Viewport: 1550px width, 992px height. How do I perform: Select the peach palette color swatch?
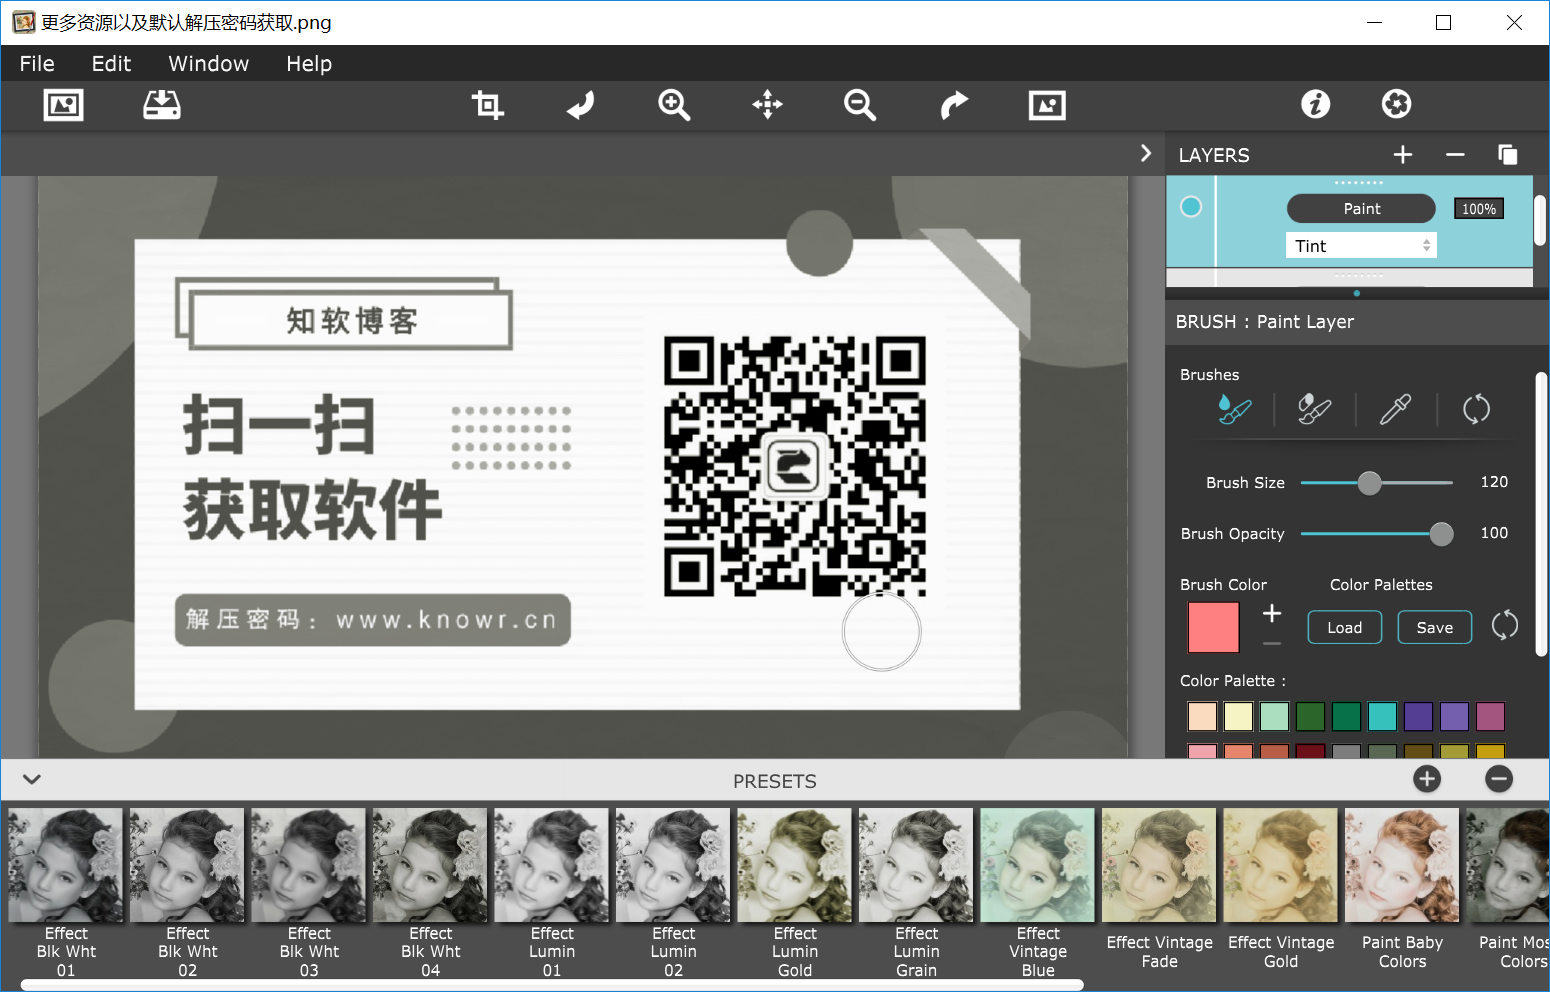(1202, 716)
